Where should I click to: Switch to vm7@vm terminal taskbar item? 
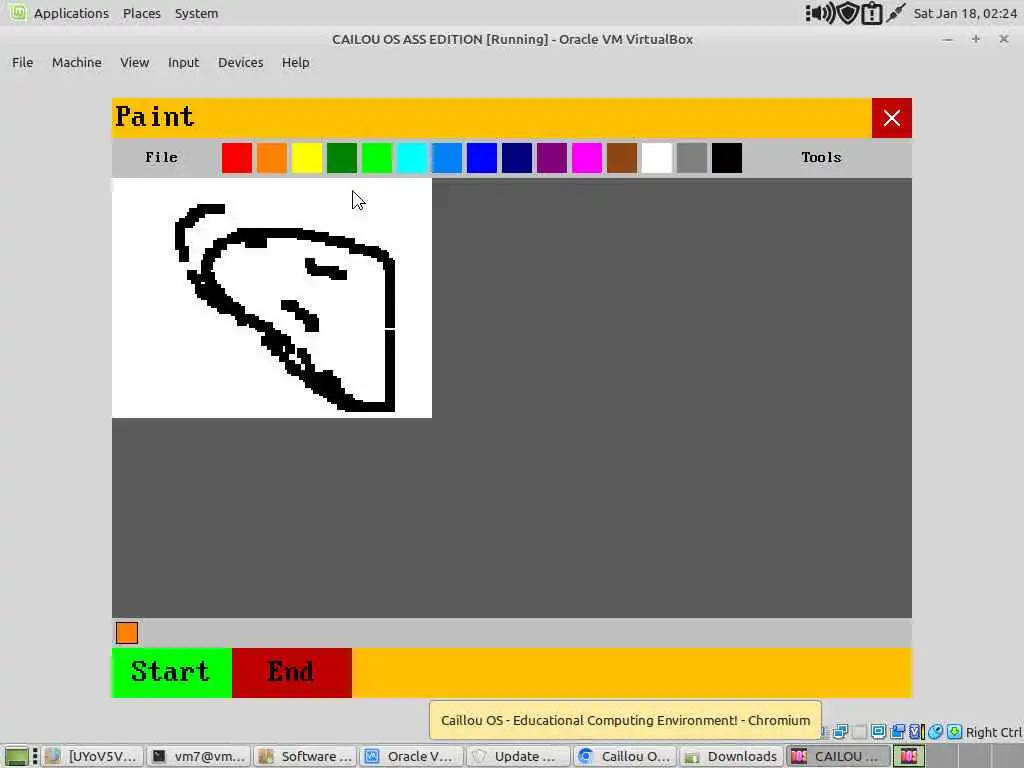pos(198,756)
